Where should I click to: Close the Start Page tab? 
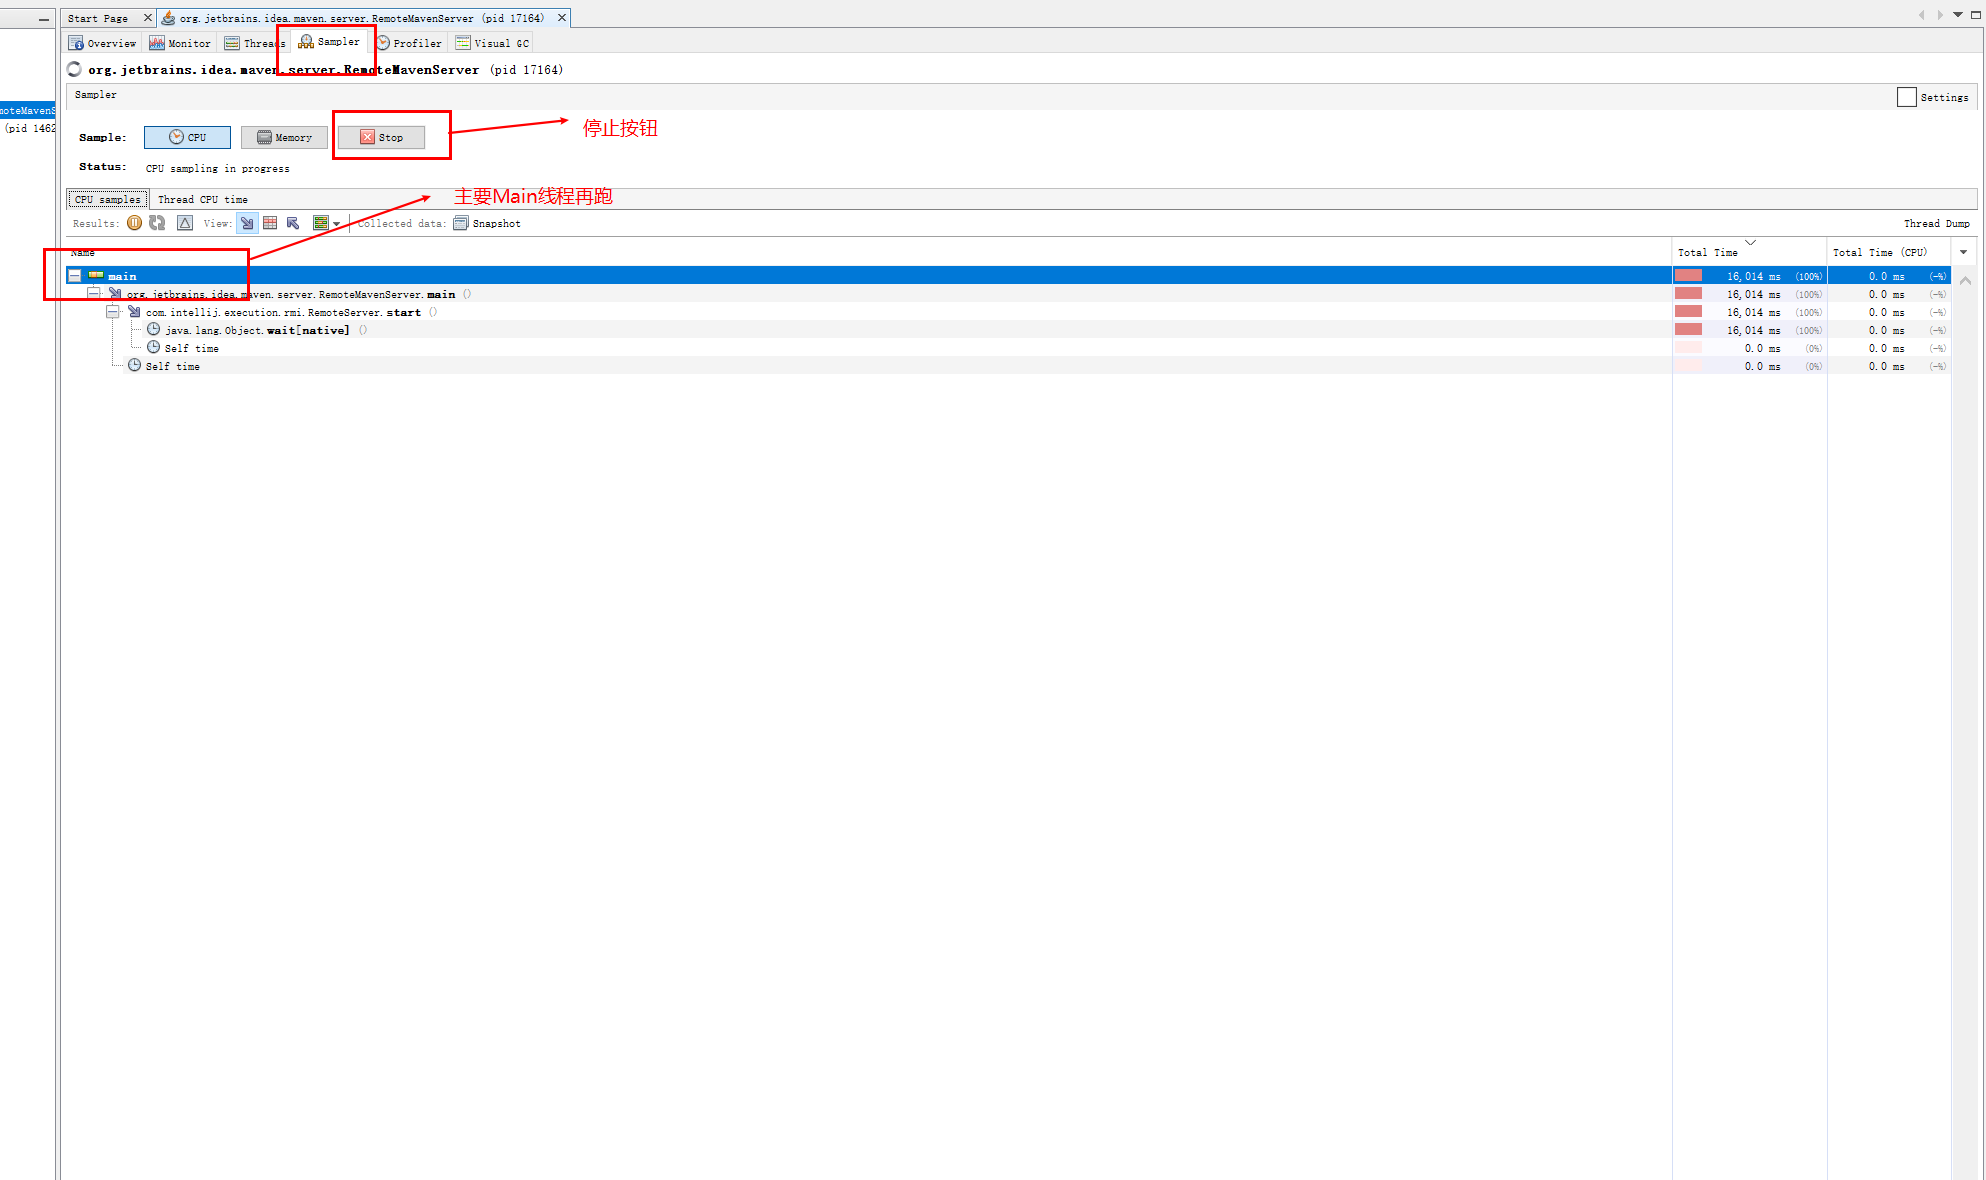coord(148,17)
